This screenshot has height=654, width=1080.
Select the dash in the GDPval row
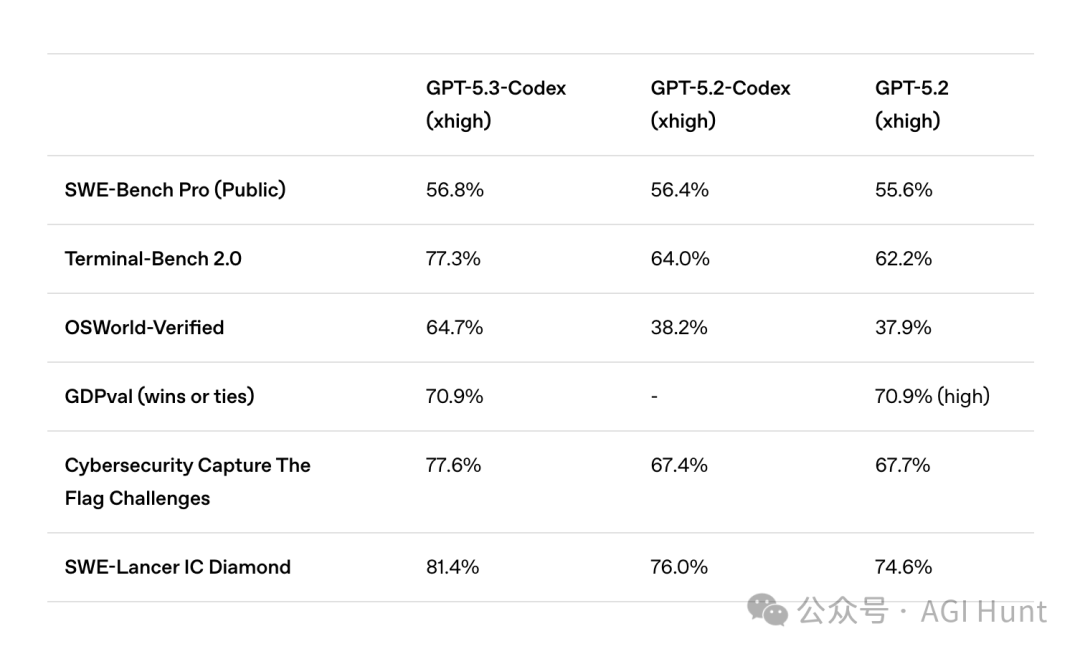pos(654,397)
